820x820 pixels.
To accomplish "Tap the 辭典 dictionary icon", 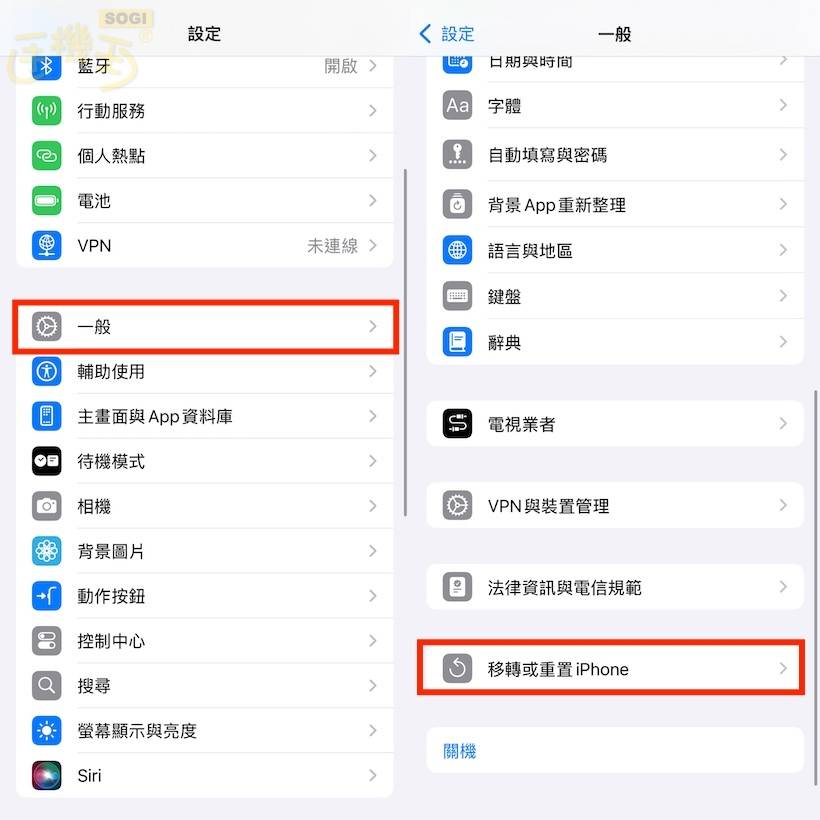I will tap(457, 341).
